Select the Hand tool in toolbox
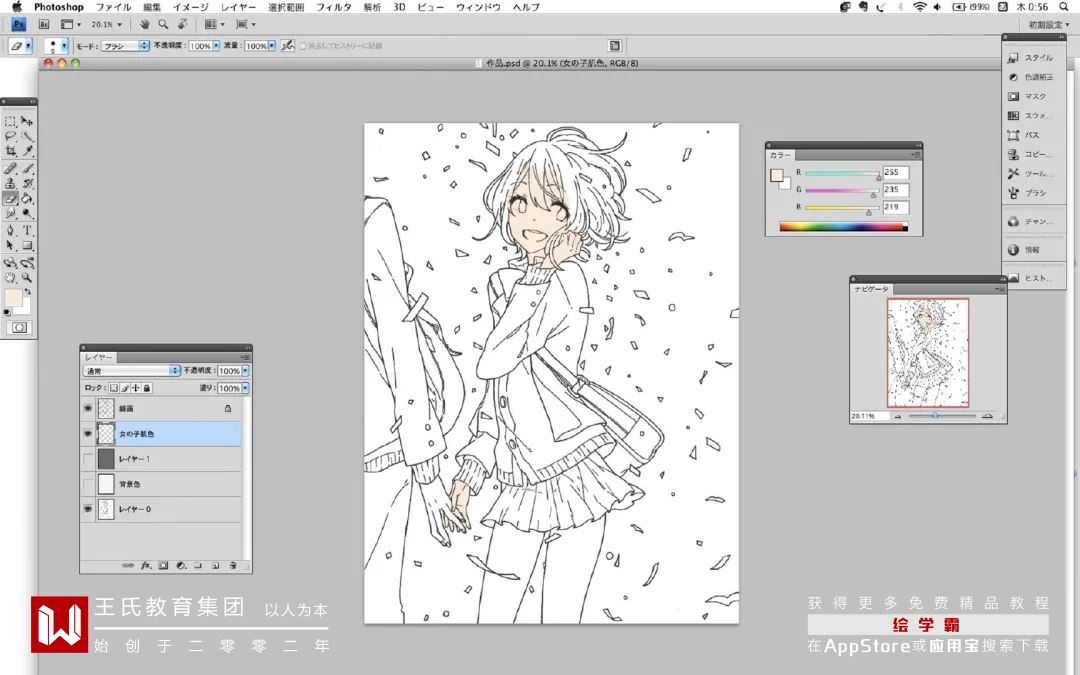Viewport: 1080px width, 675px height. pyautogui.click(x=10, y=278)
